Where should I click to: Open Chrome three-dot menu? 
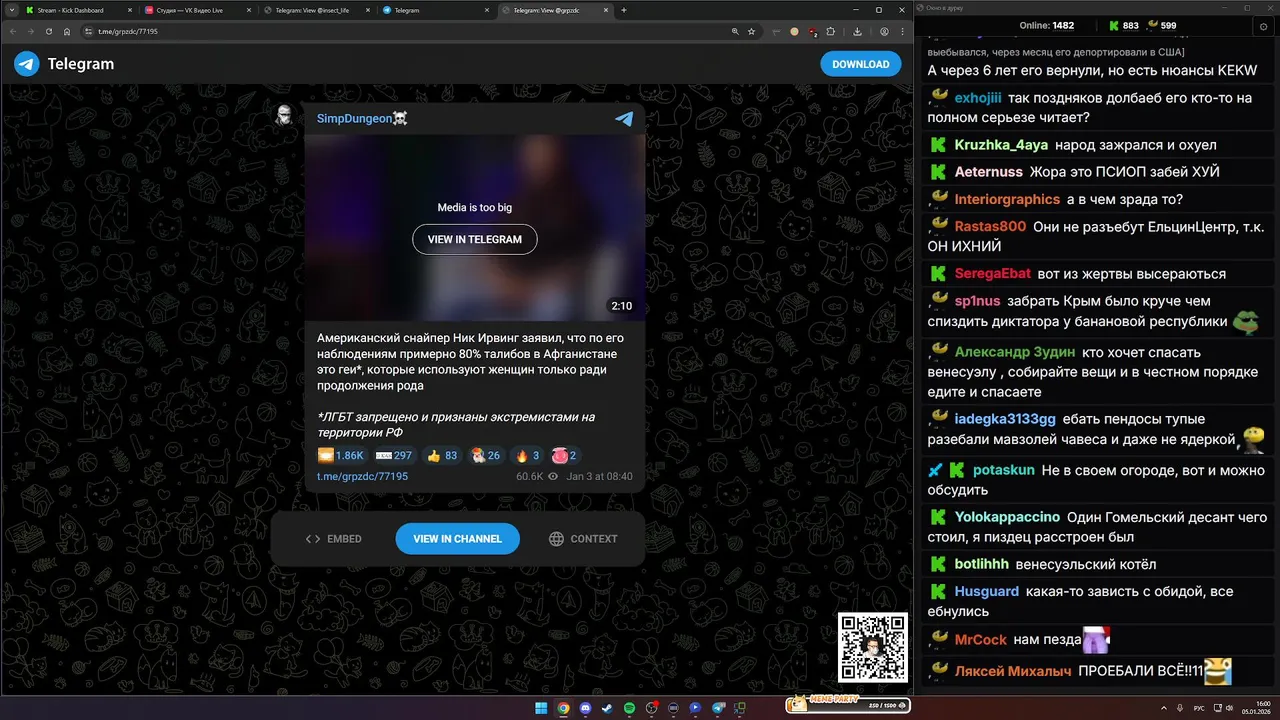[902, 31]
